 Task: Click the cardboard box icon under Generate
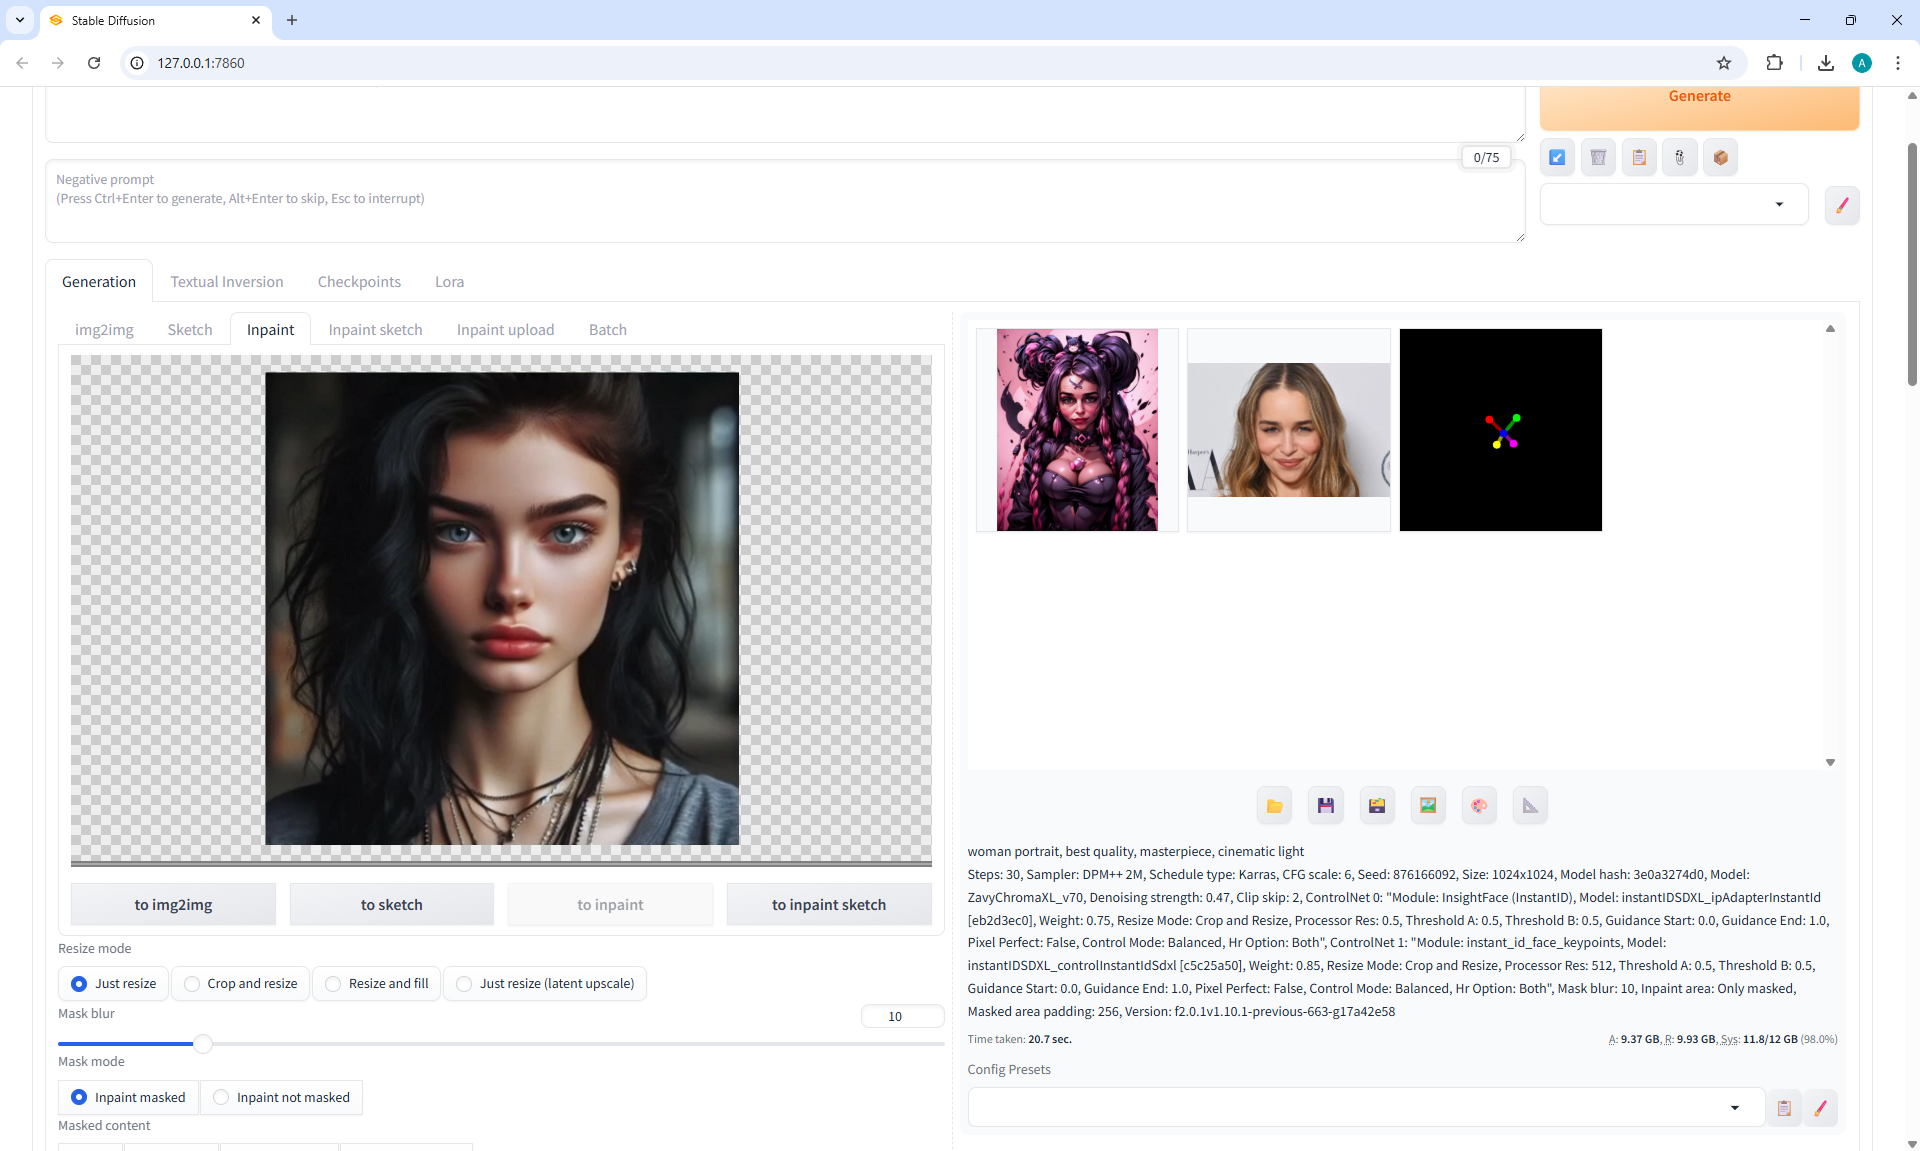tap(1720, 157)
